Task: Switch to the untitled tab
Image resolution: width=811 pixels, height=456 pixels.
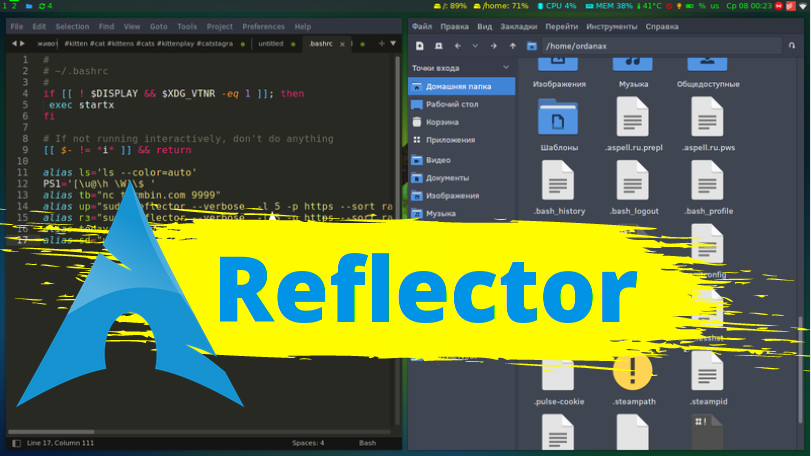Action: (271, 44)
